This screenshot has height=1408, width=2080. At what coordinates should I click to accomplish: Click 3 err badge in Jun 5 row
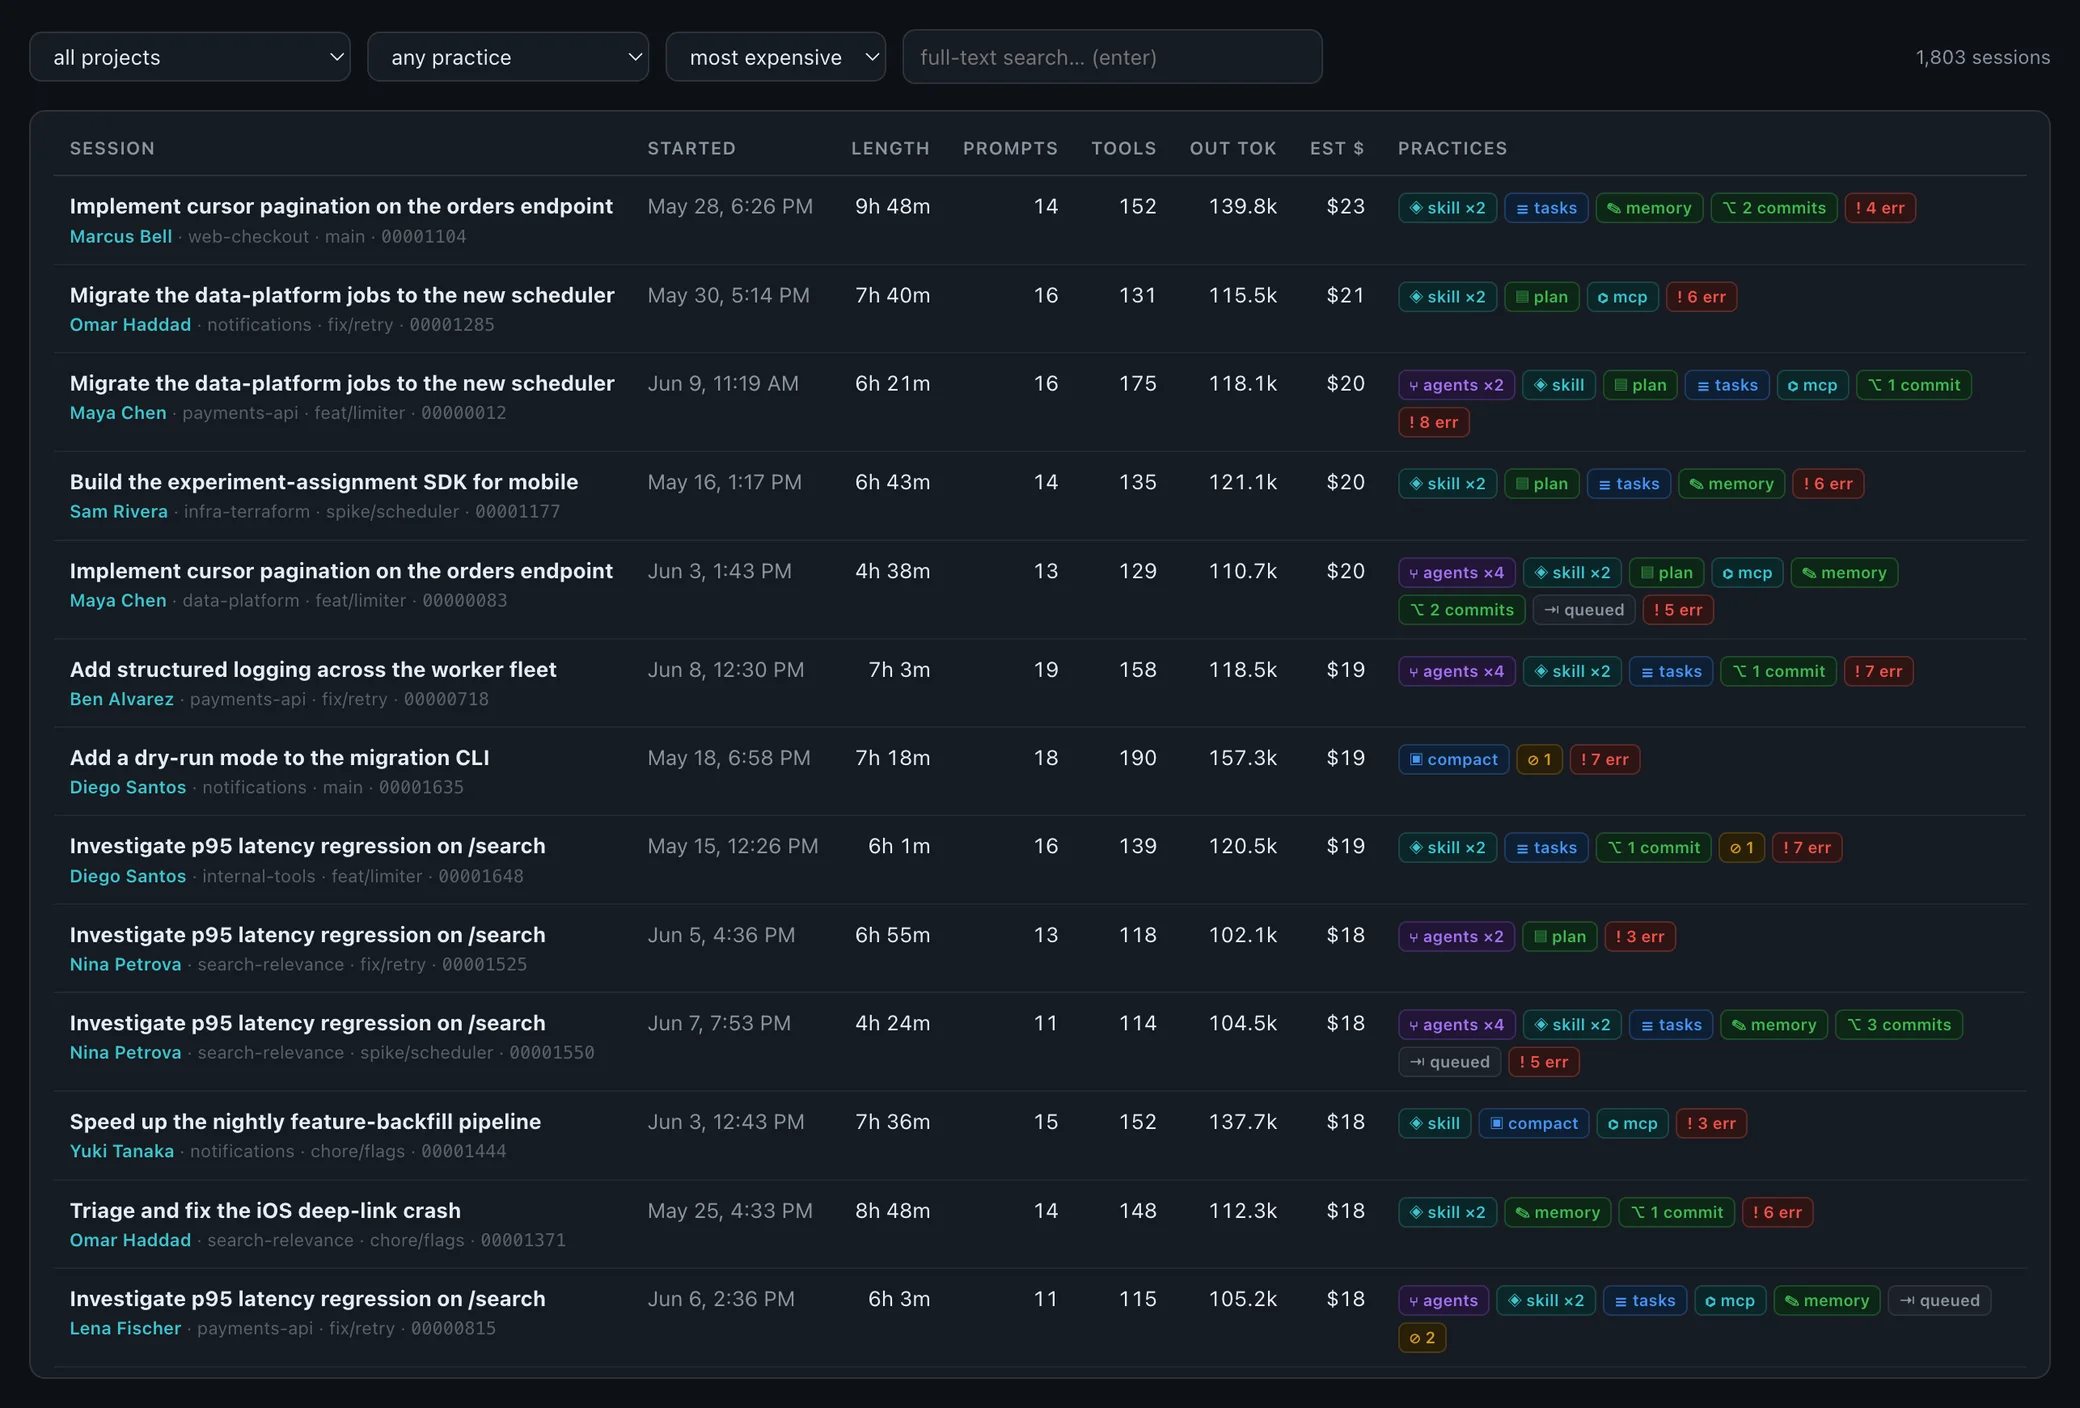1640,937
